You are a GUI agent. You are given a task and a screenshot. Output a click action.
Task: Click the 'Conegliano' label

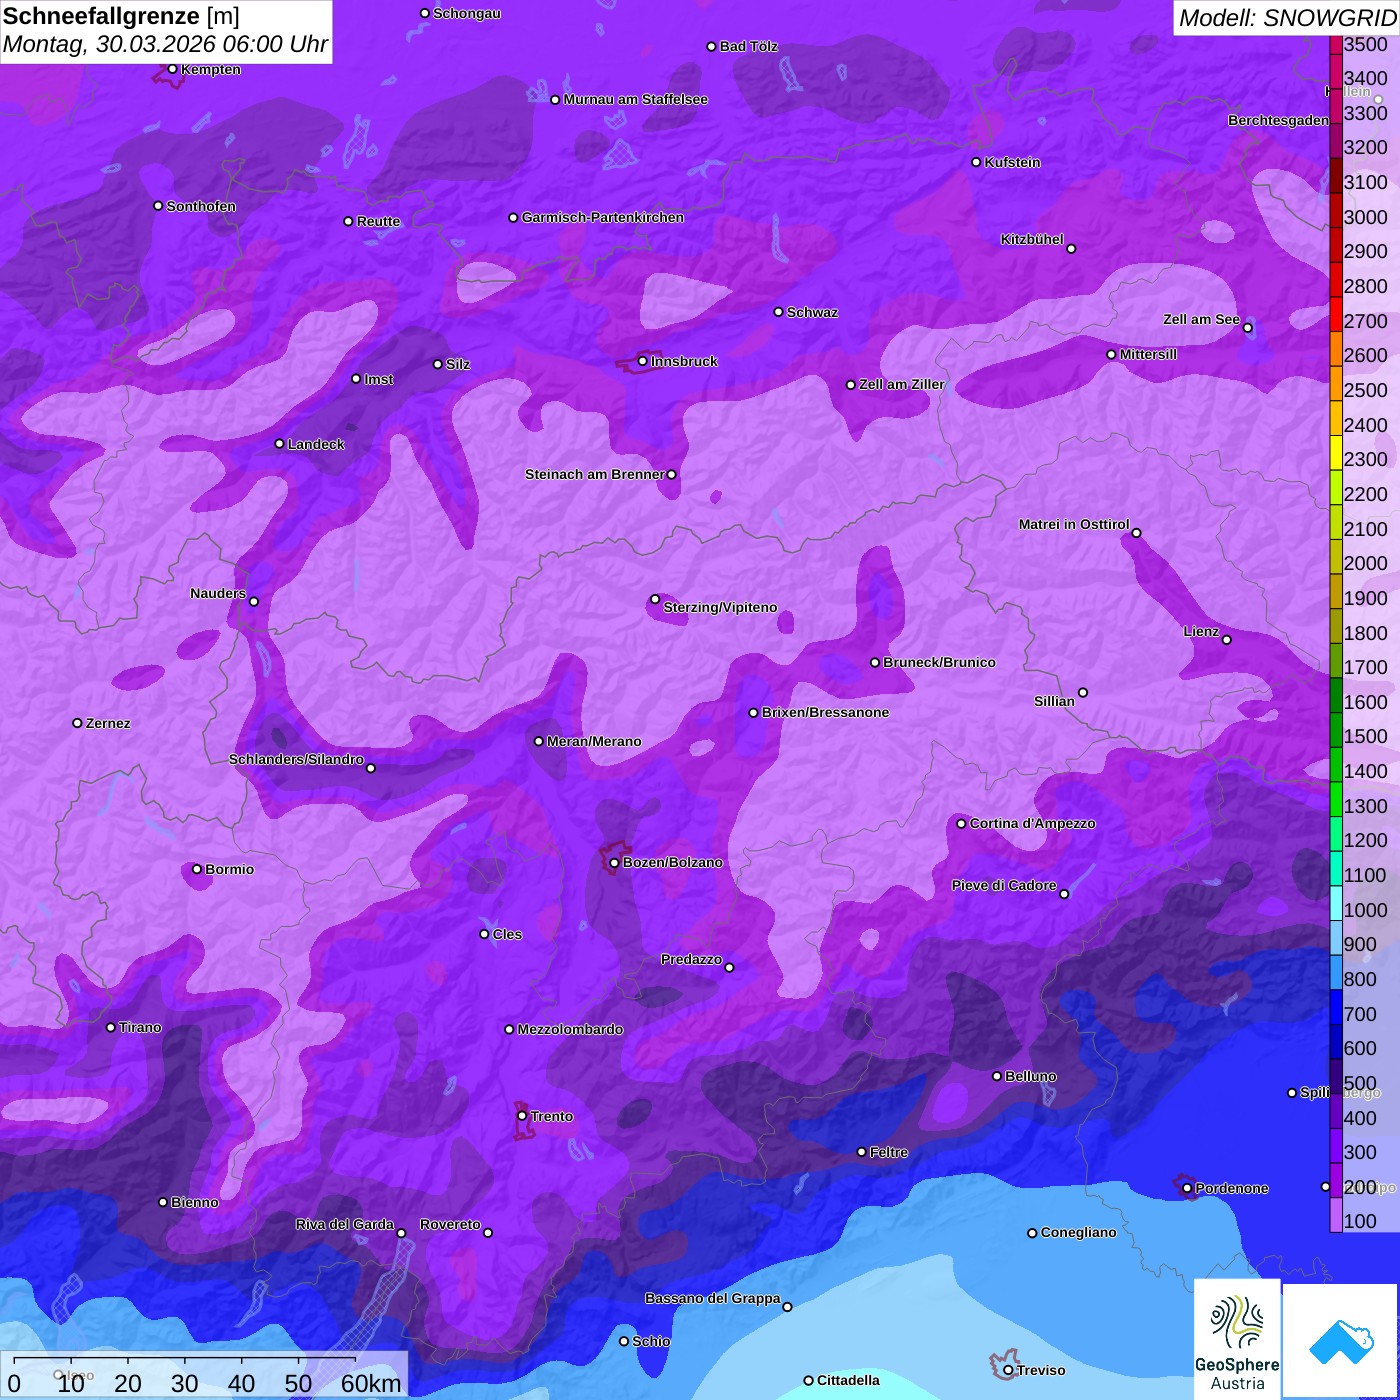1078,1232
